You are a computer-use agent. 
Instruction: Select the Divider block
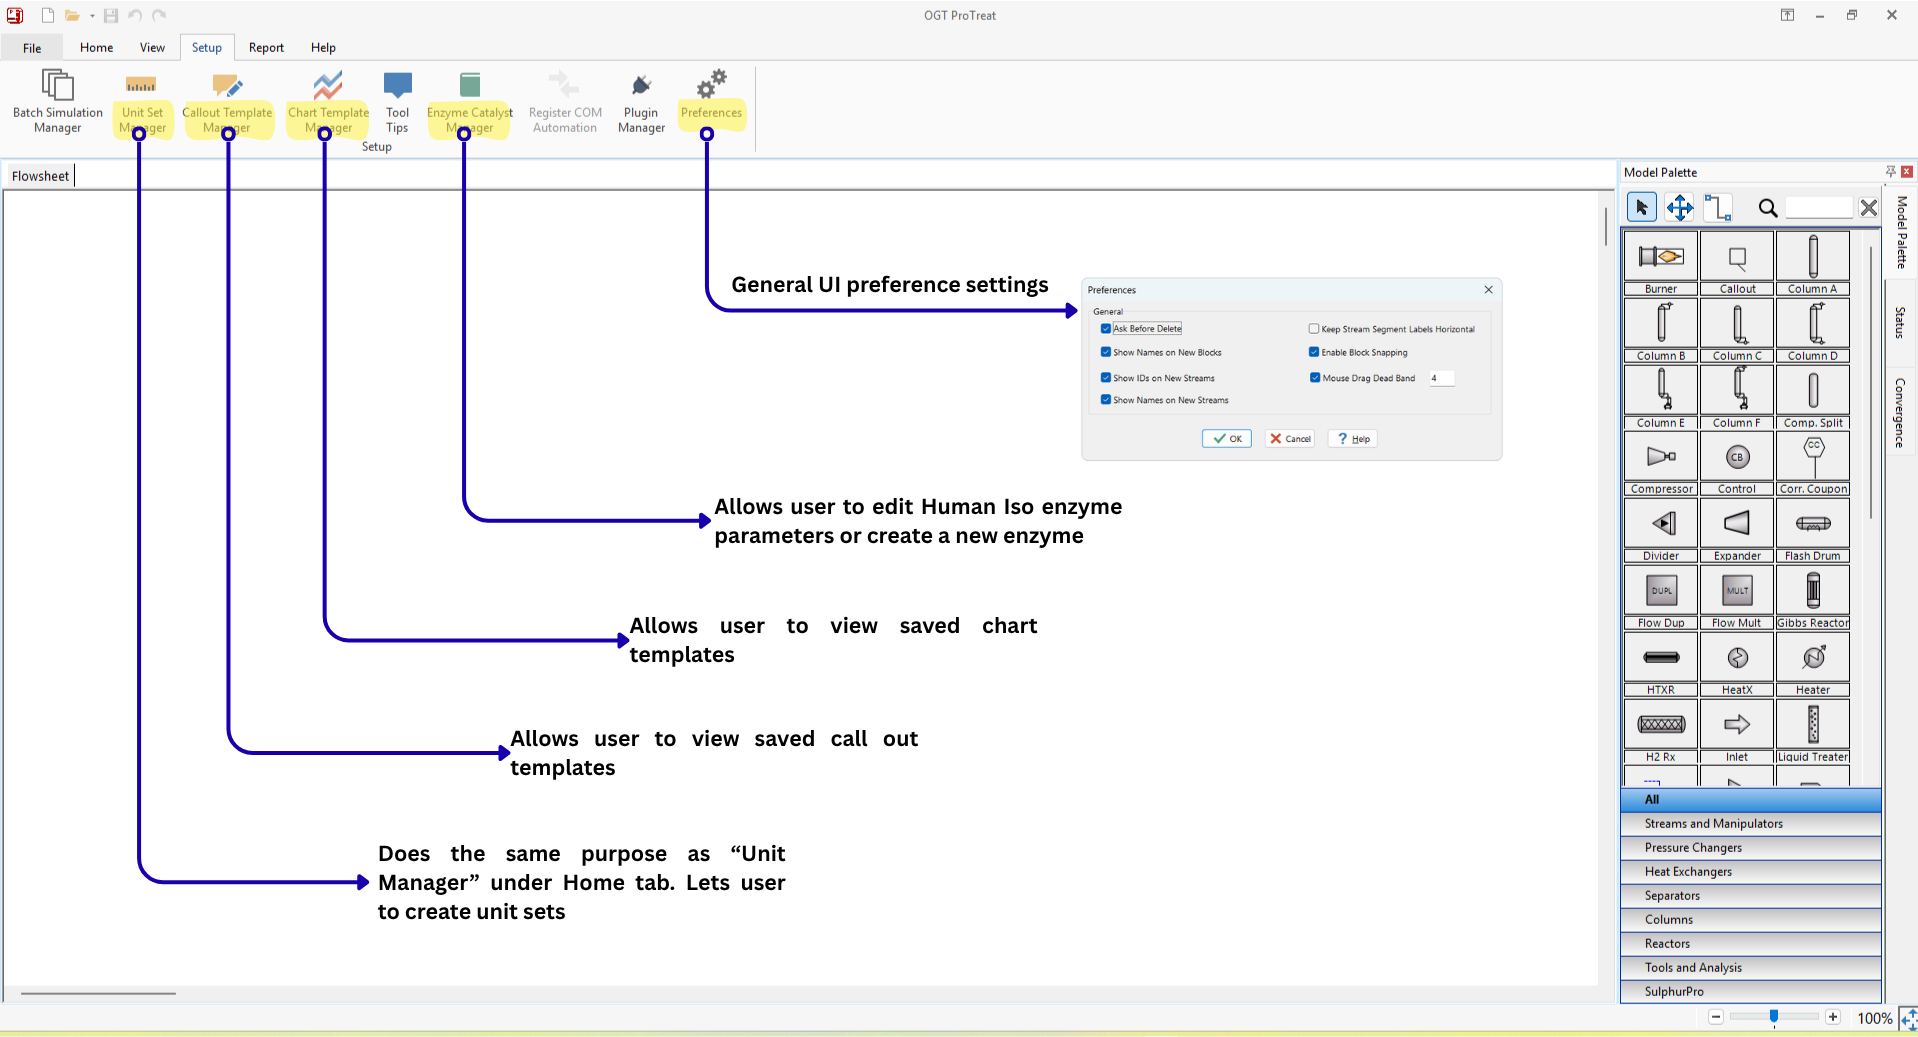click(1661, 530)
